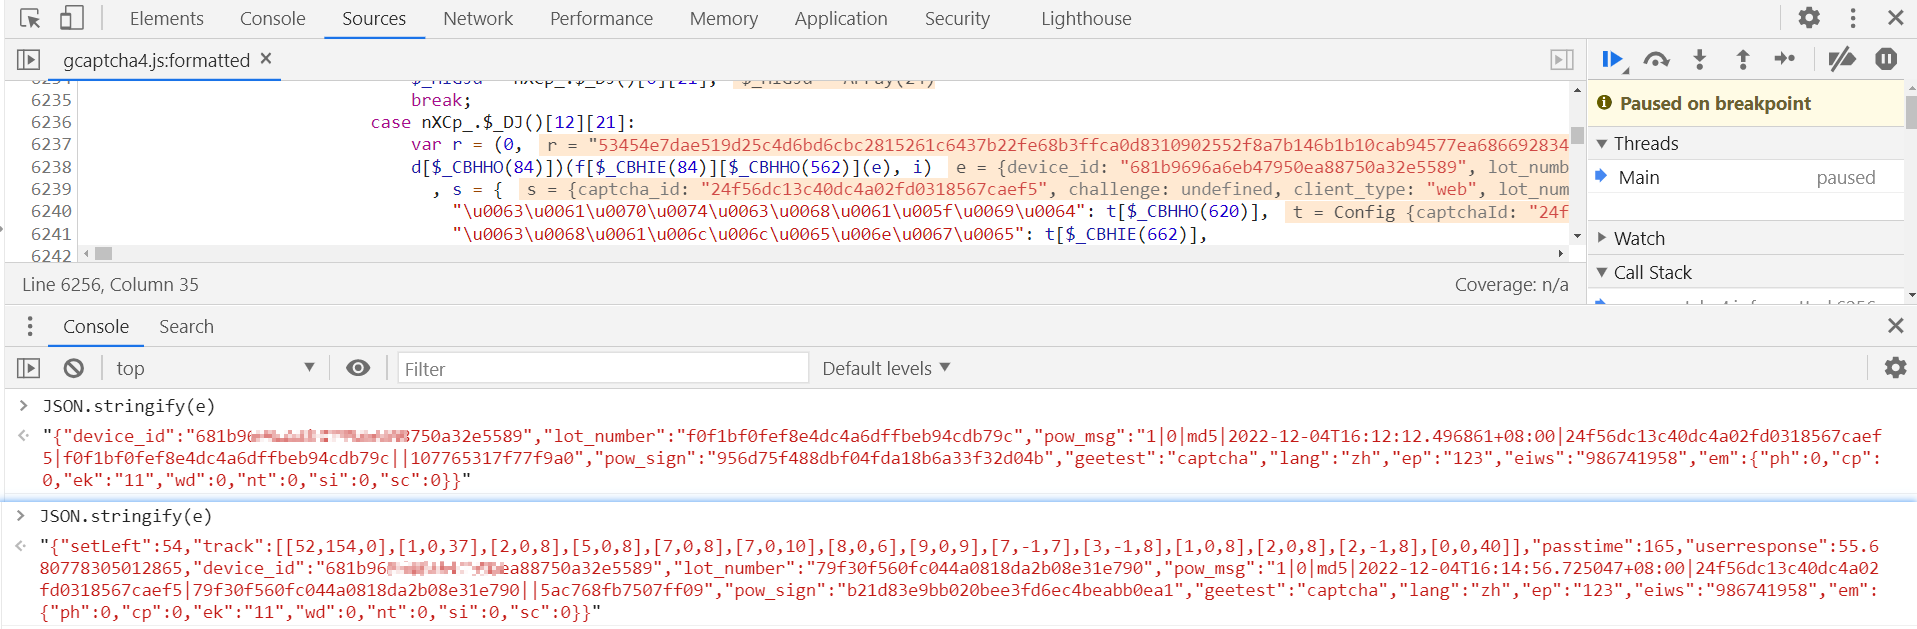The height and width of the screenshot is (629, 1917).
Task: Clear the console output
Action: (74, 368)
